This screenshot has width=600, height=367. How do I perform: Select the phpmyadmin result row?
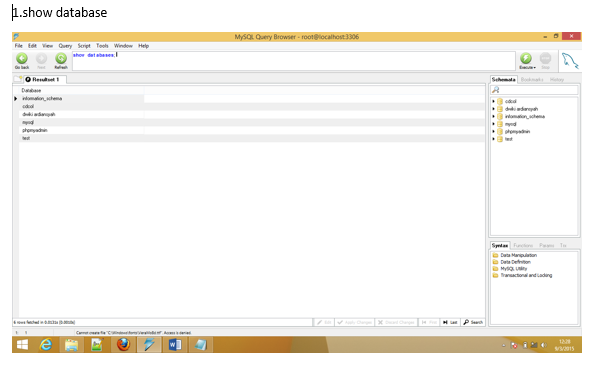coord(252,130)
